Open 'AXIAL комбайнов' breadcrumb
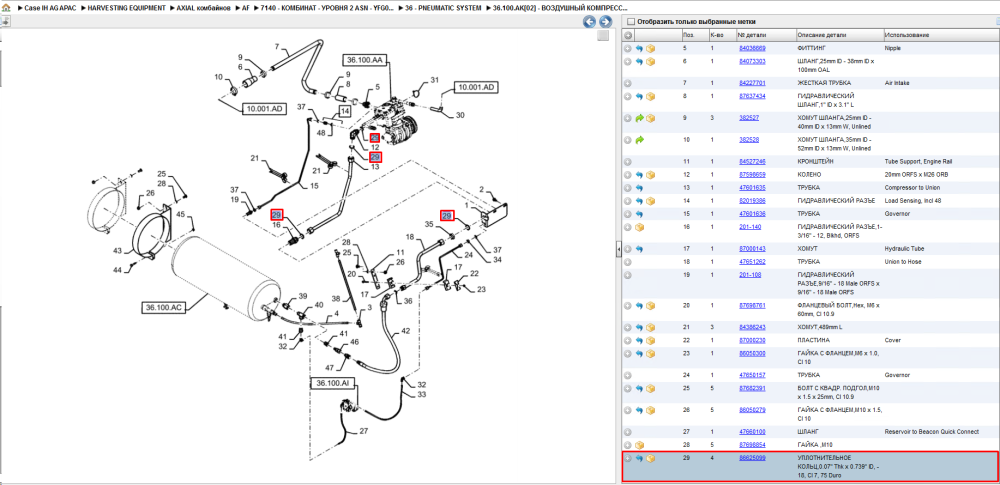Screen dimensions: 1000x485 (203, 8)
